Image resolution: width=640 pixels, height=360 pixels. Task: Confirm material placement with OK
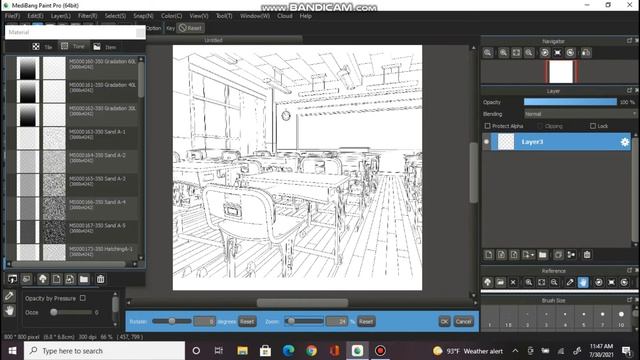[x=444, y=322]
